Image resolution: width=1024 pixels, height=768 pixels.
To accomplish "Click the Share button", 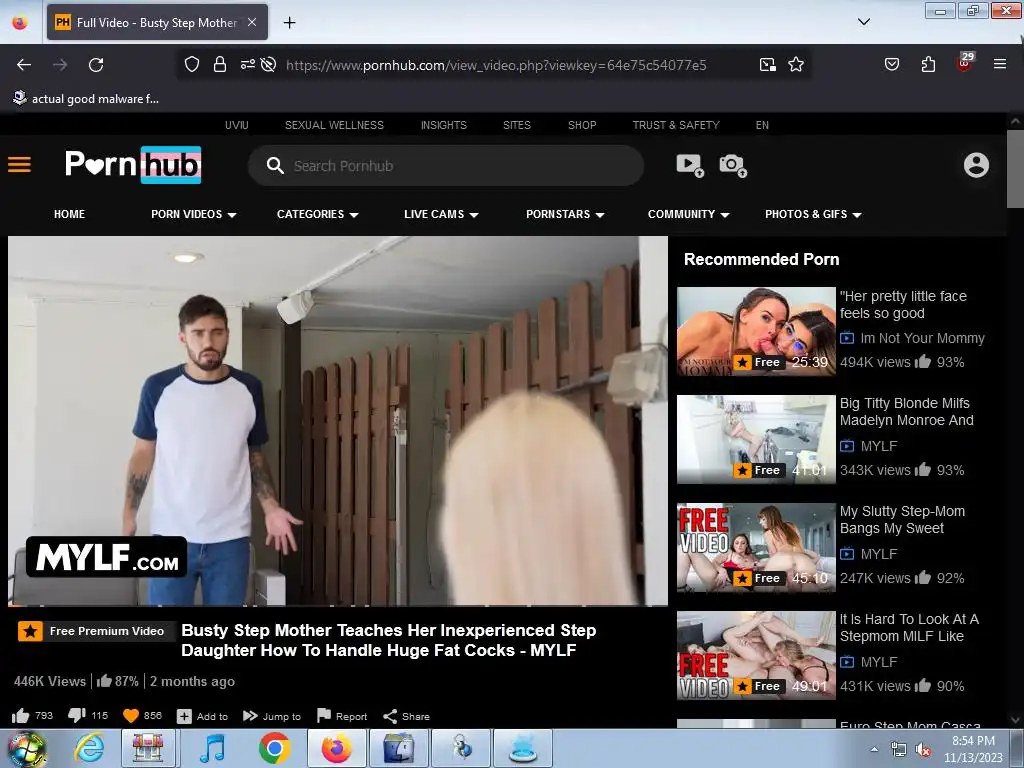I will coord(406,716).
